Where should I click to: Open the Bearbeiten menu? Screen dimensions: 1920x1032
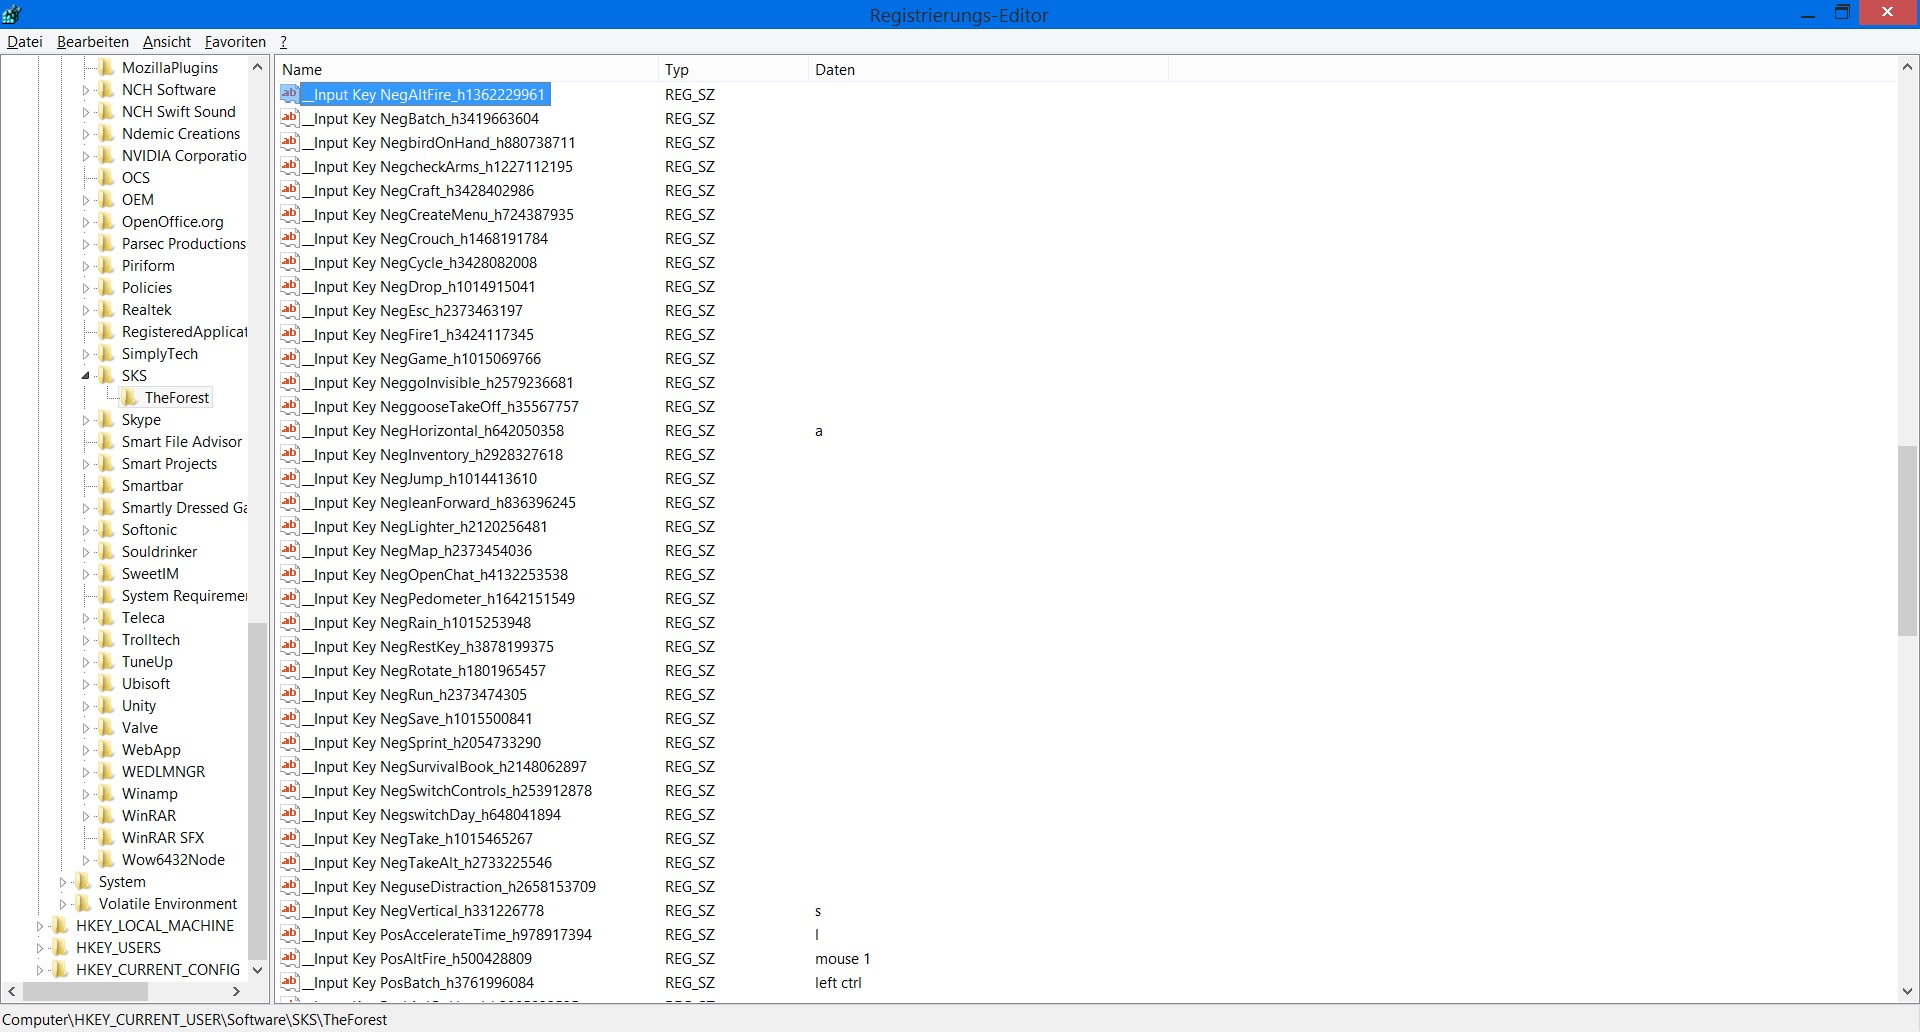92,42
